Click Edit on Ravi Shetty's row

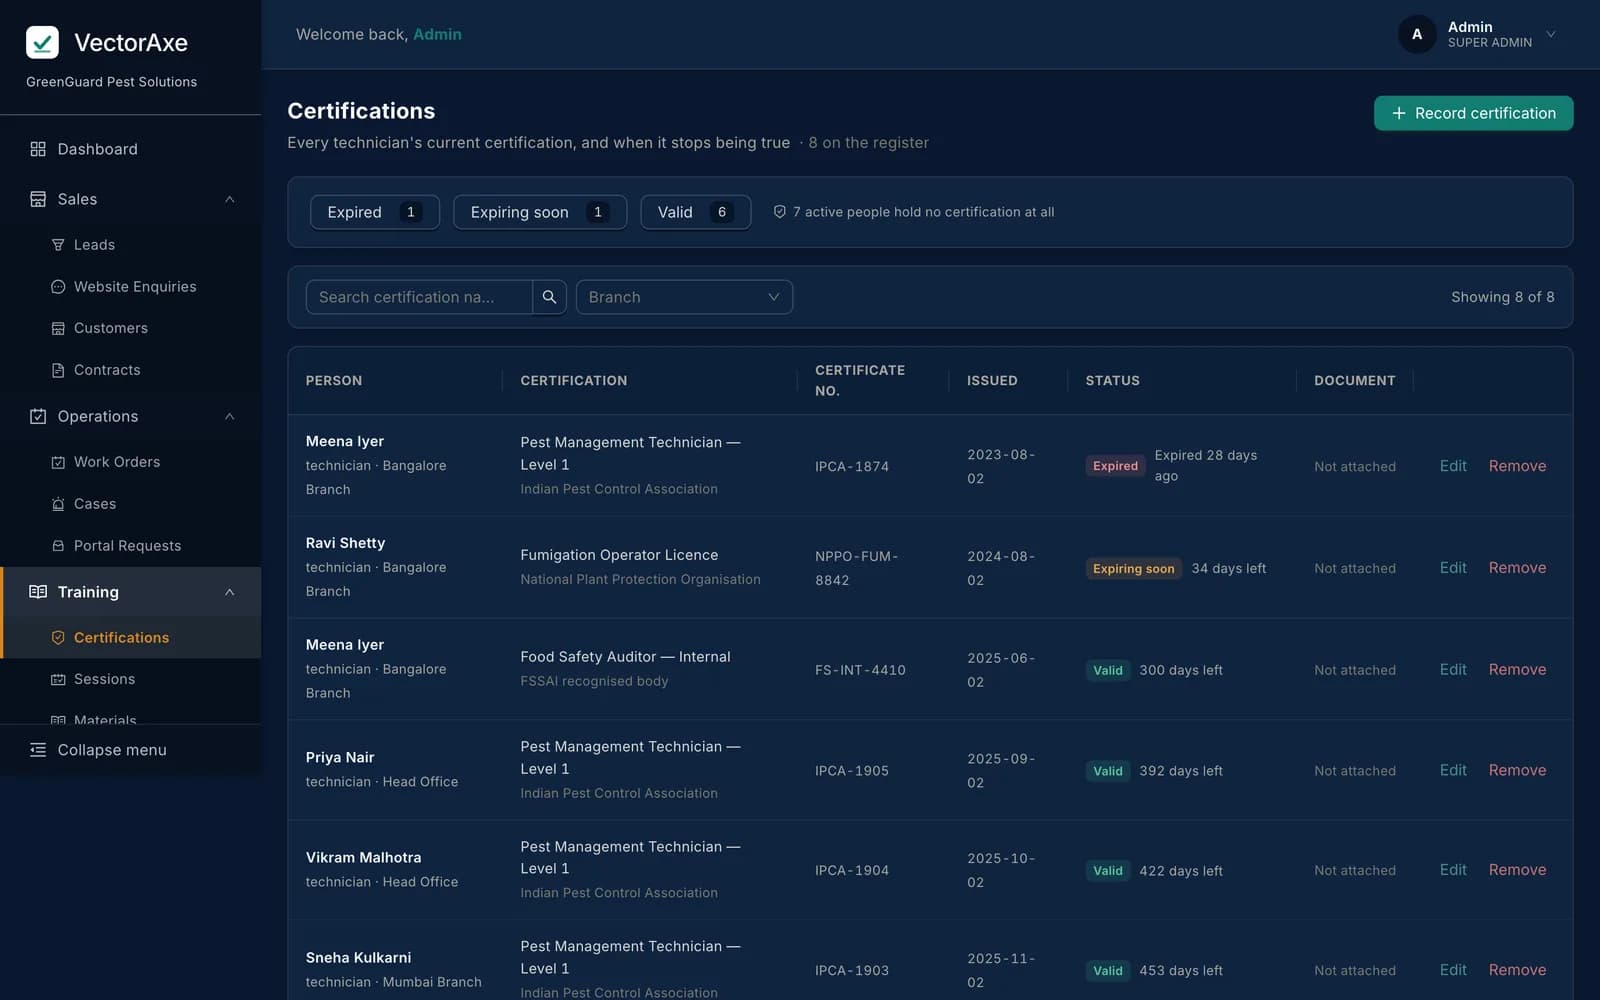1453,568
